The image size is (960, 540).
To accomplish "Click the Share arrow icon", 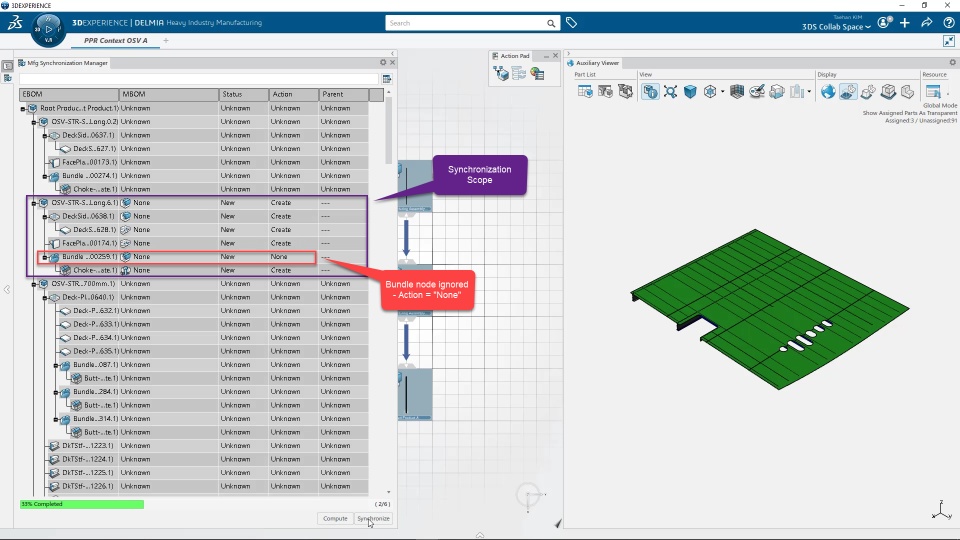I will 927,23.
